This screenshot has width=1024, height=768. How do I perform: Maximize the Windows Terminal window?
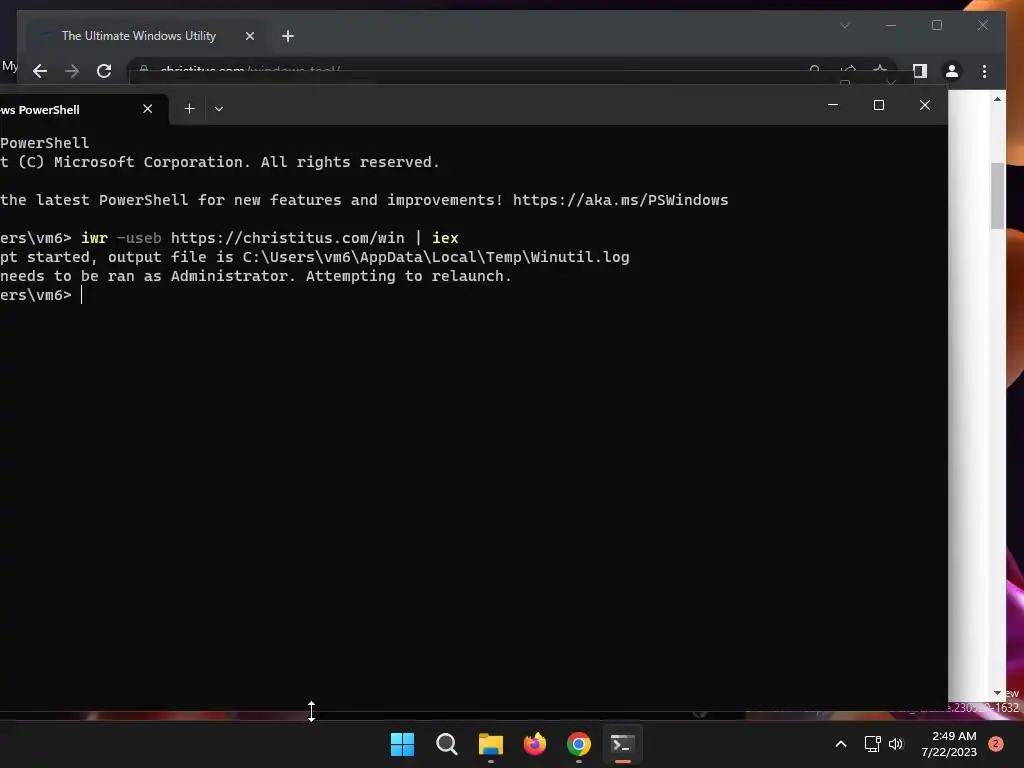(x=879, y=104)
